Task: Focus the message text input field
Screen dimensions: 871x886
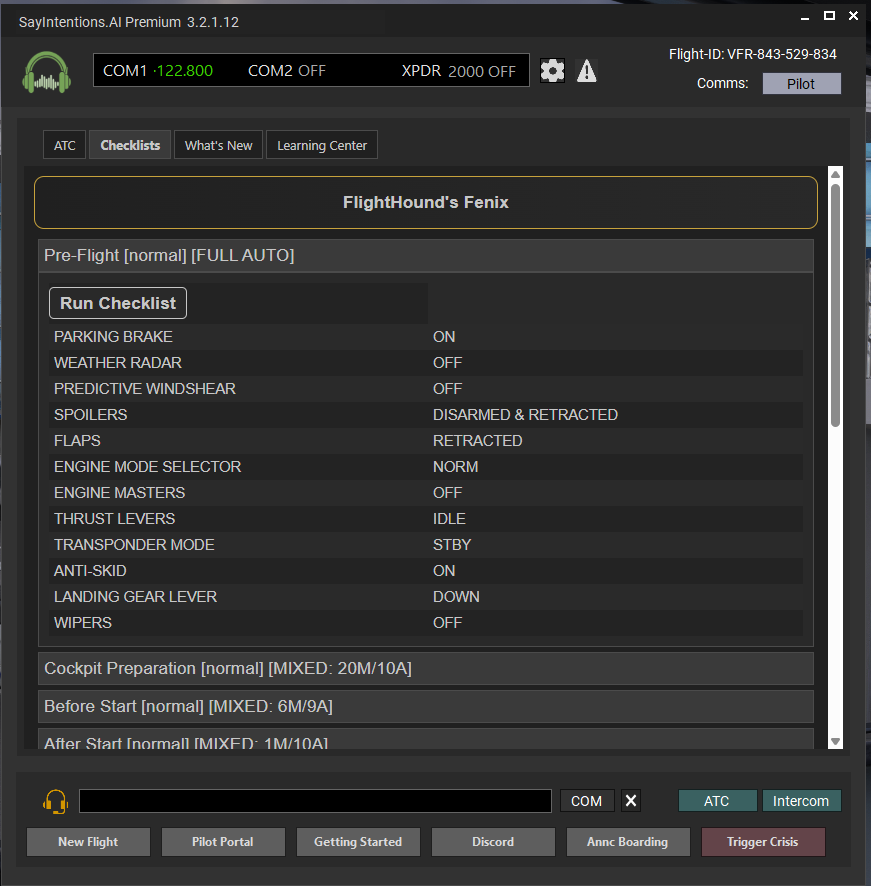Action: click(315, 801)
